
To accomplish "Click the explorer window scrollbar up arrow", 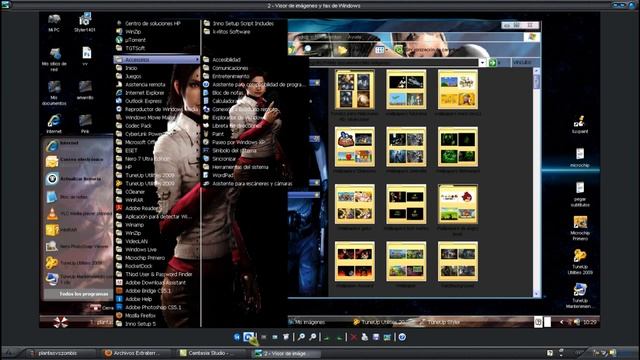I will 536,71.
